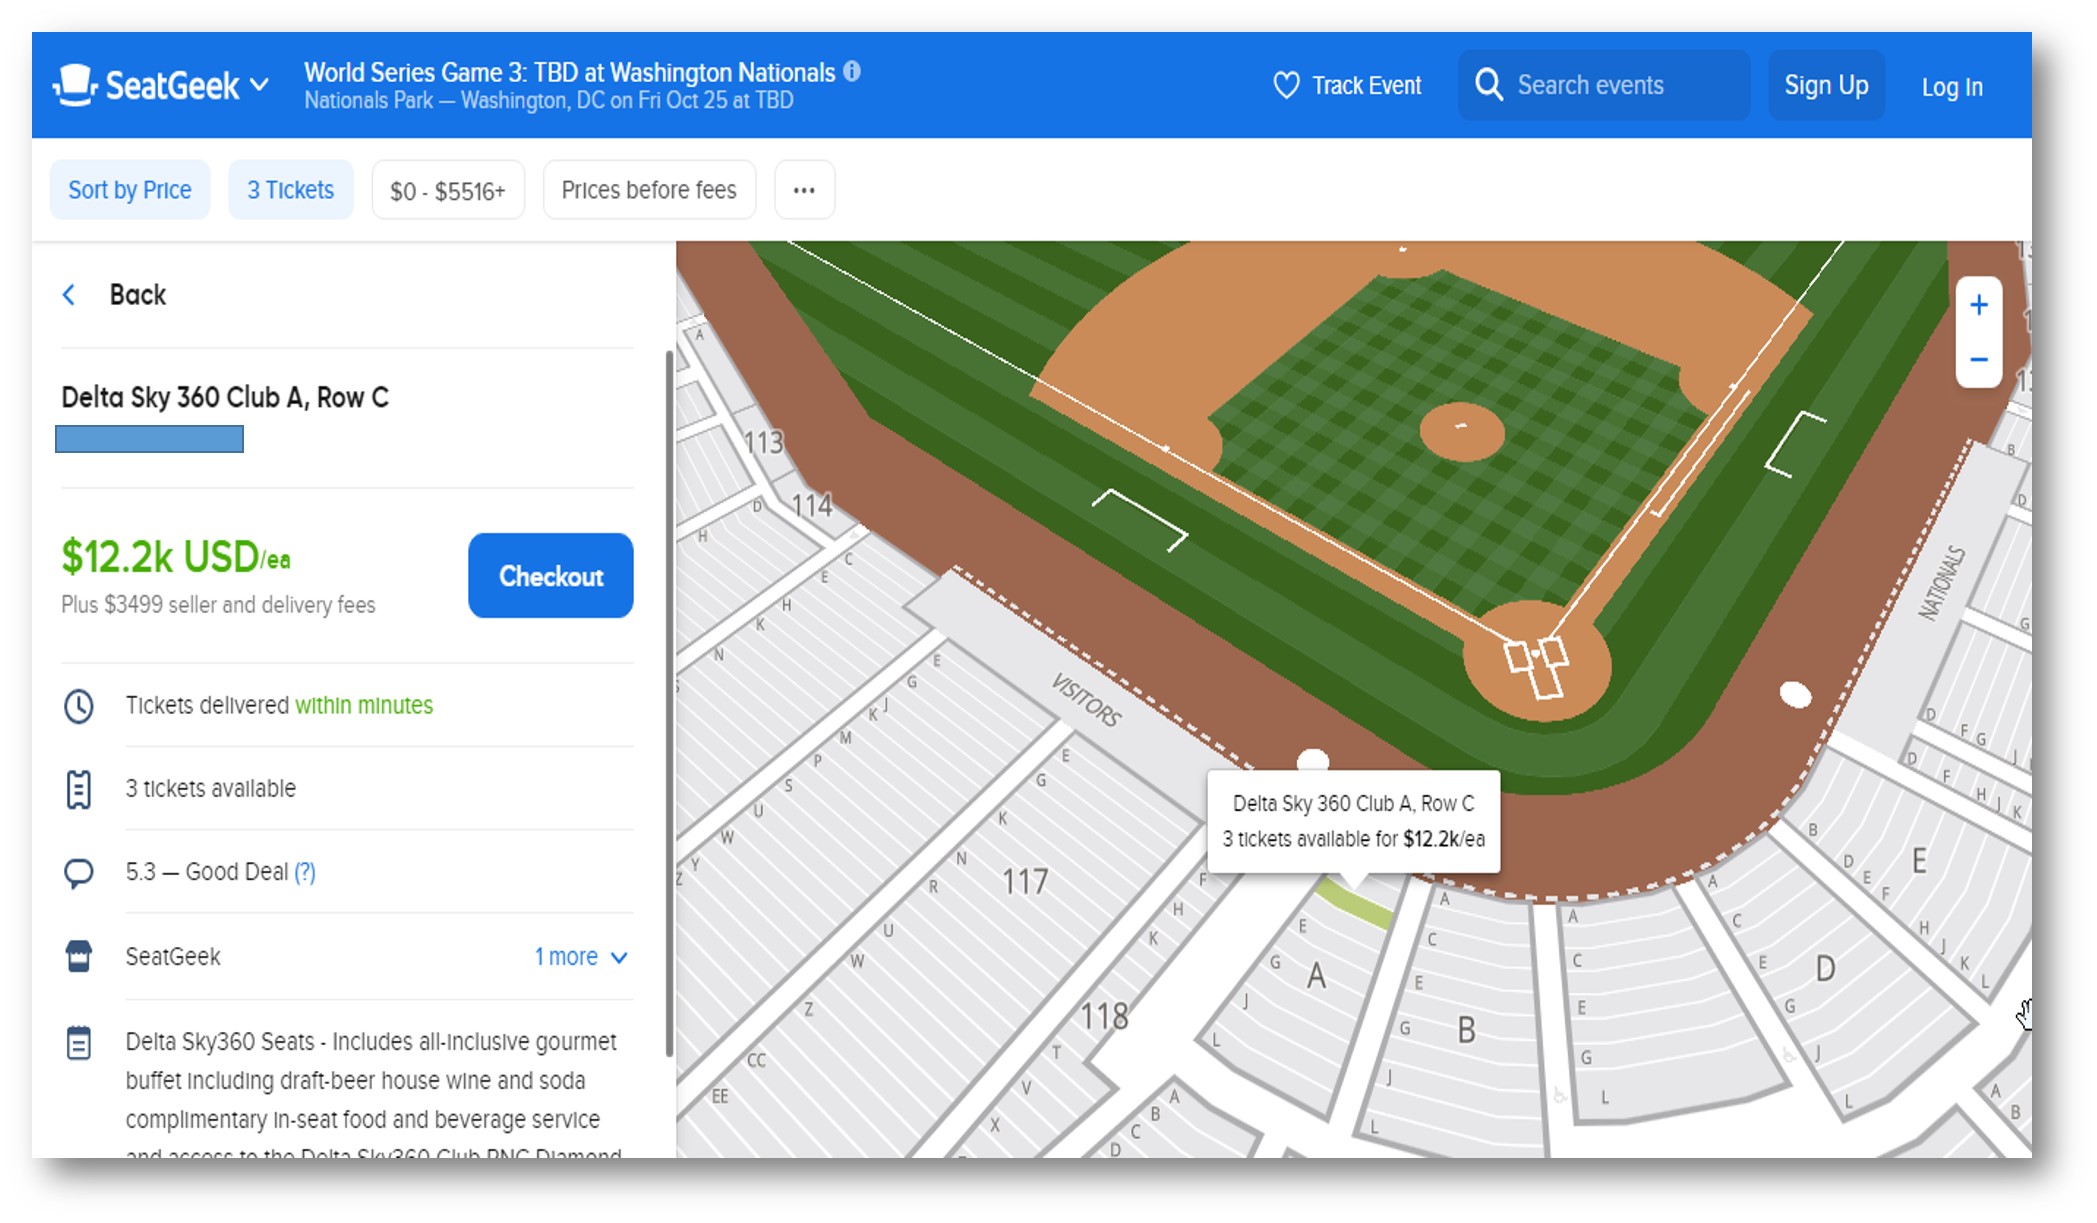2097x1223 pixels.
Task: Focus the Search events field
Action: click(1604, 85)
